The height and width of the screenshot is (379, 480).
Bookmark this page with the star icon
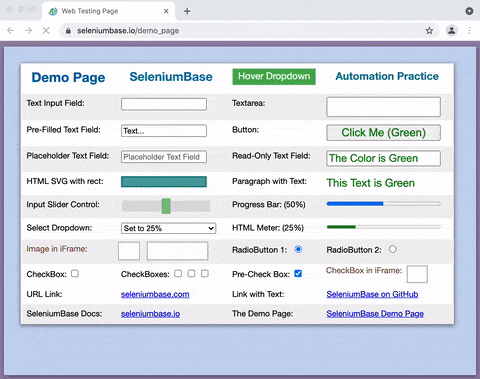click(429, 31)
